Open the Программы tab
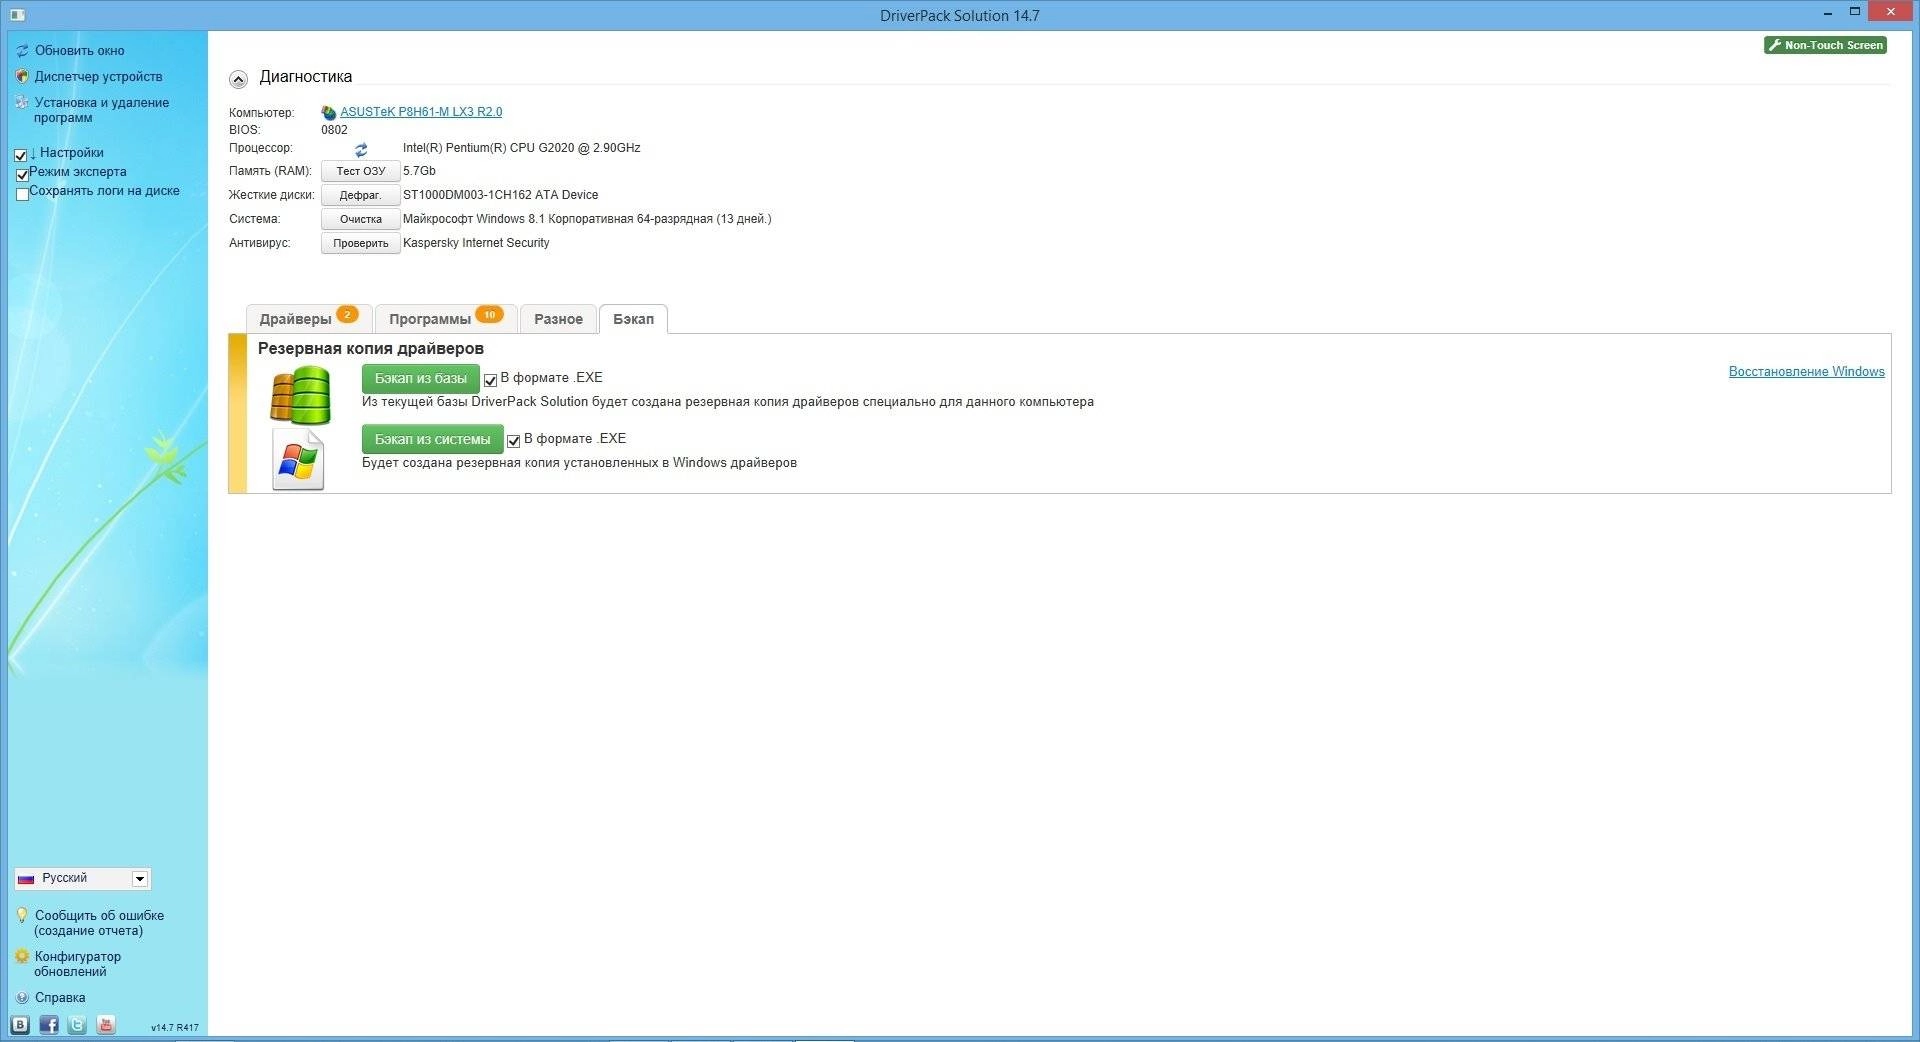Viewport: 1920px width, 1042px height. tap(446, 318)
